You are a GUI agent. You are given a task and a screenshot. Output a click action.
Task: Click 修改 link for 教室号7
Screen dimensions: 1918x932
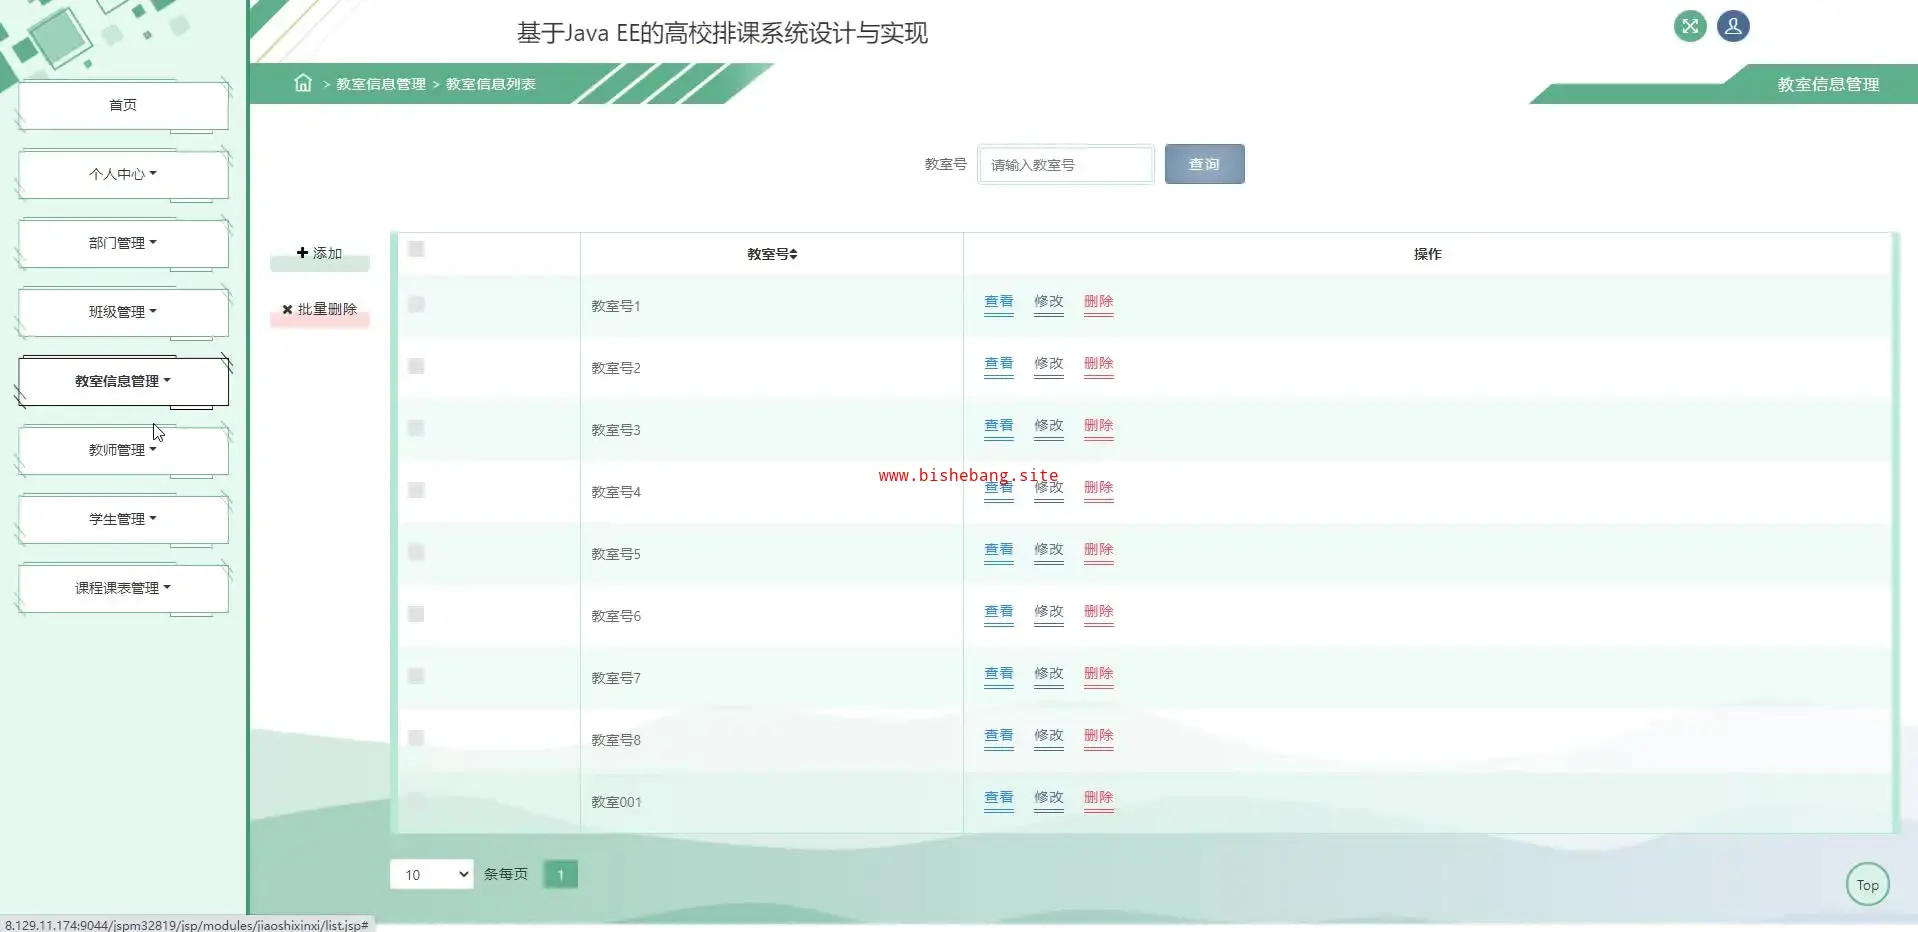pyautogui.click(x=1048, y=674)
